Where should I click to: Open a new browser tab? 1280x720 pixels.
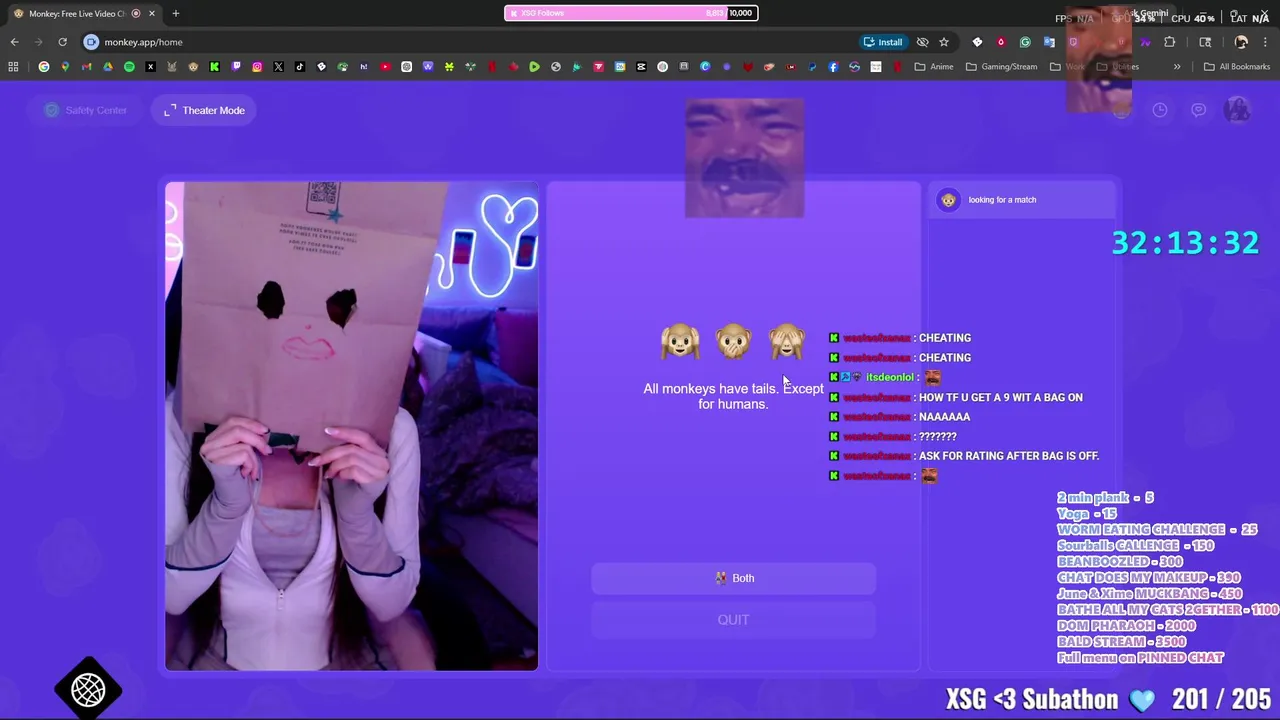[175, 13]
